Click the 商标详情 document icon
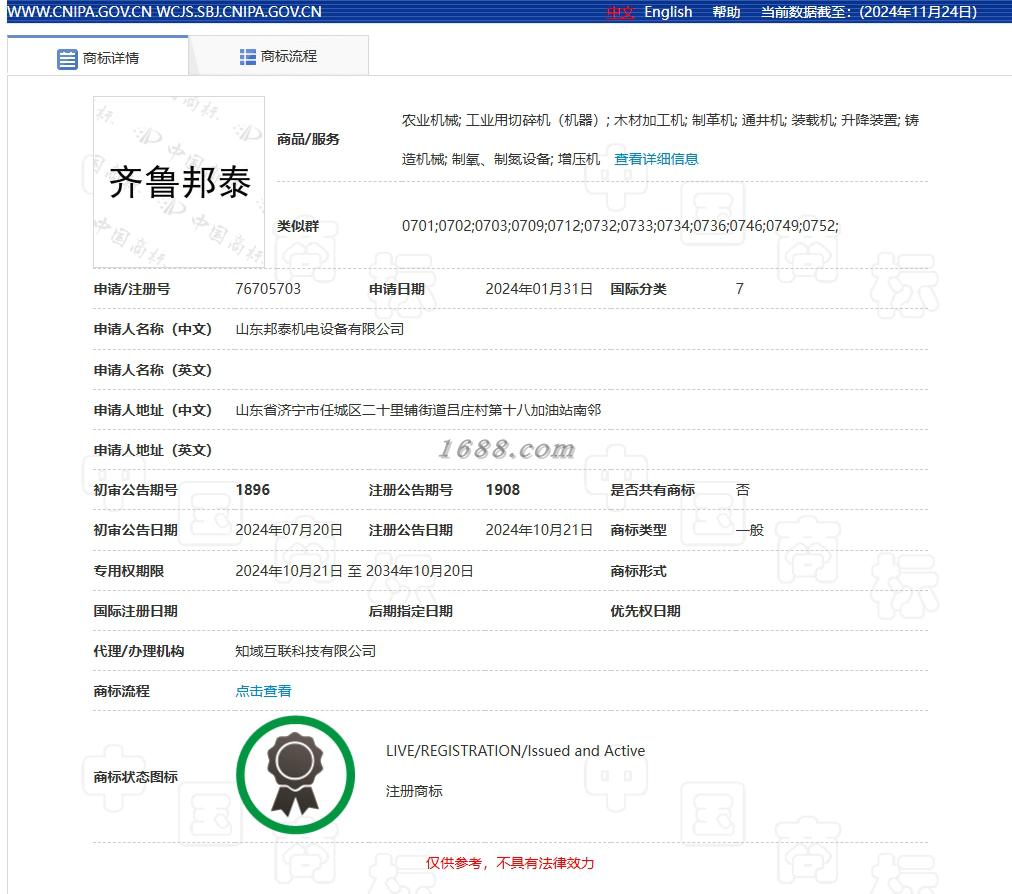 (67, 59)
